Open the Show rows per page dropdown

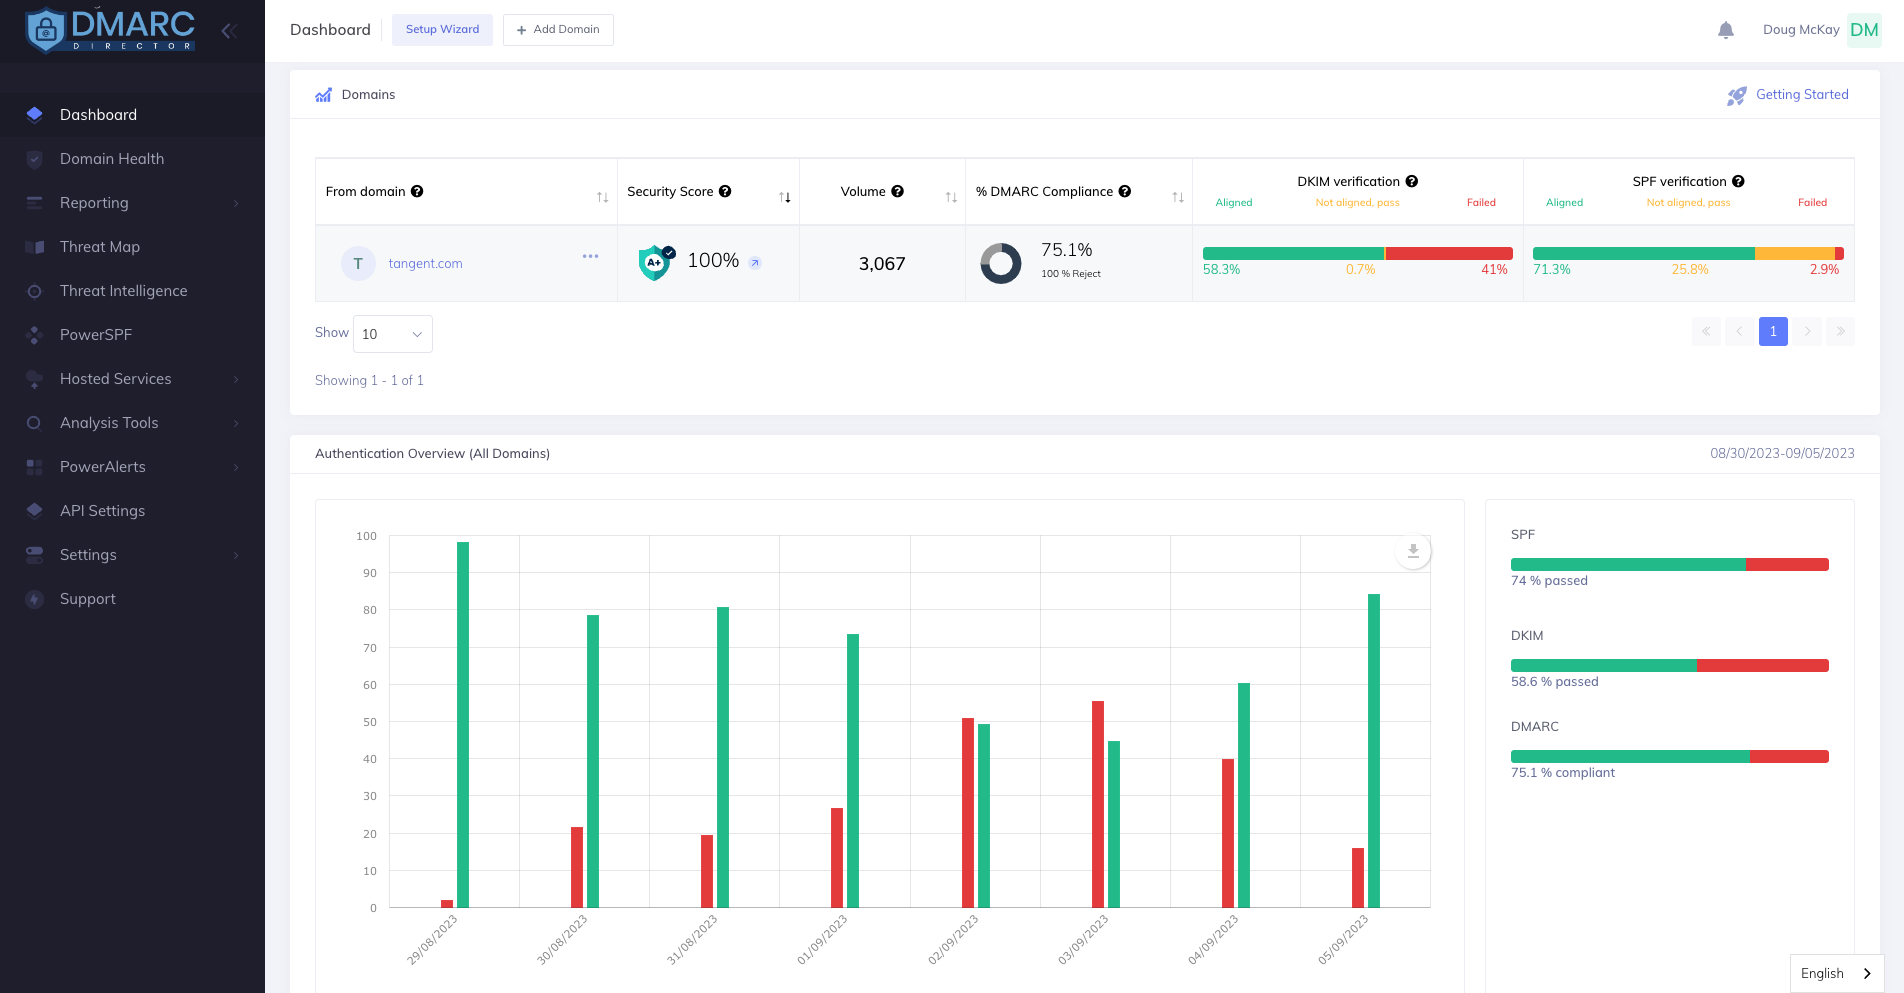(x=393, y=334)
